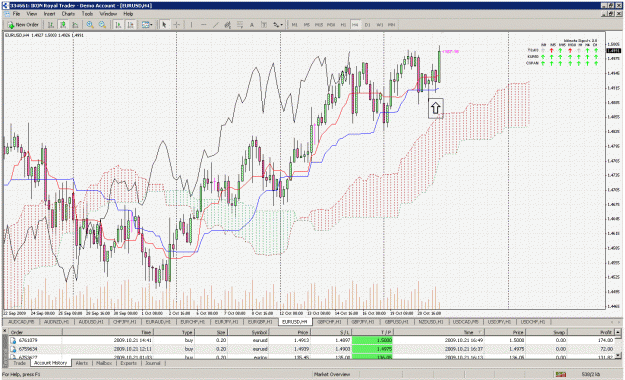Image resolution: width=625 pixels, height=380 pixels.
Task: Sort history by the Profit column header
Action: pos(591,332)
